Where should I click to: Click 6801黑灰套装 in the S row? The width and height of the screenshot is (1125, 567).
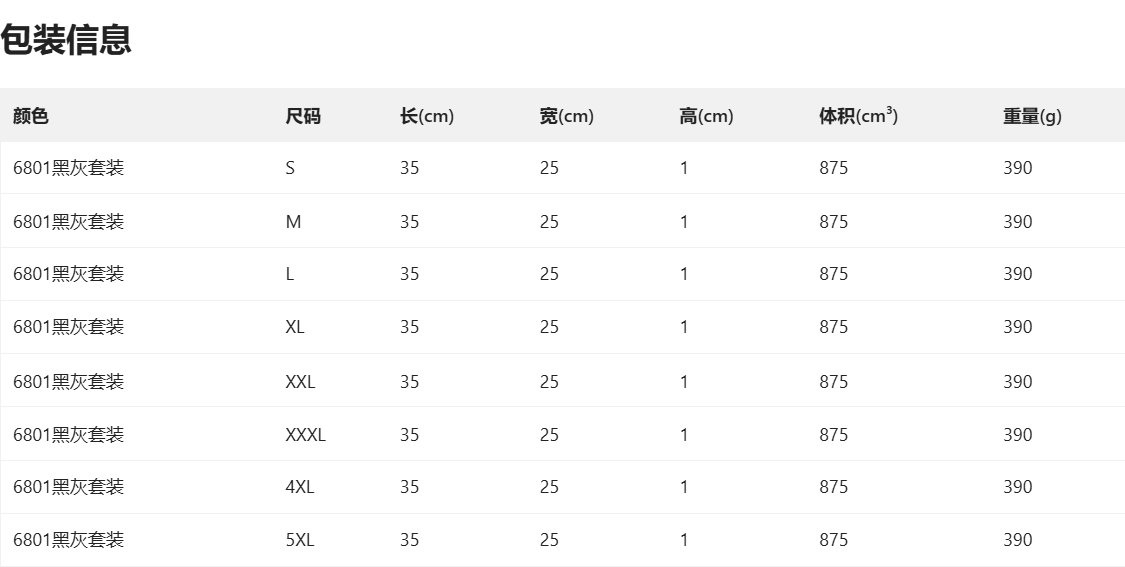pyautogui.click(x=68, y=168)
